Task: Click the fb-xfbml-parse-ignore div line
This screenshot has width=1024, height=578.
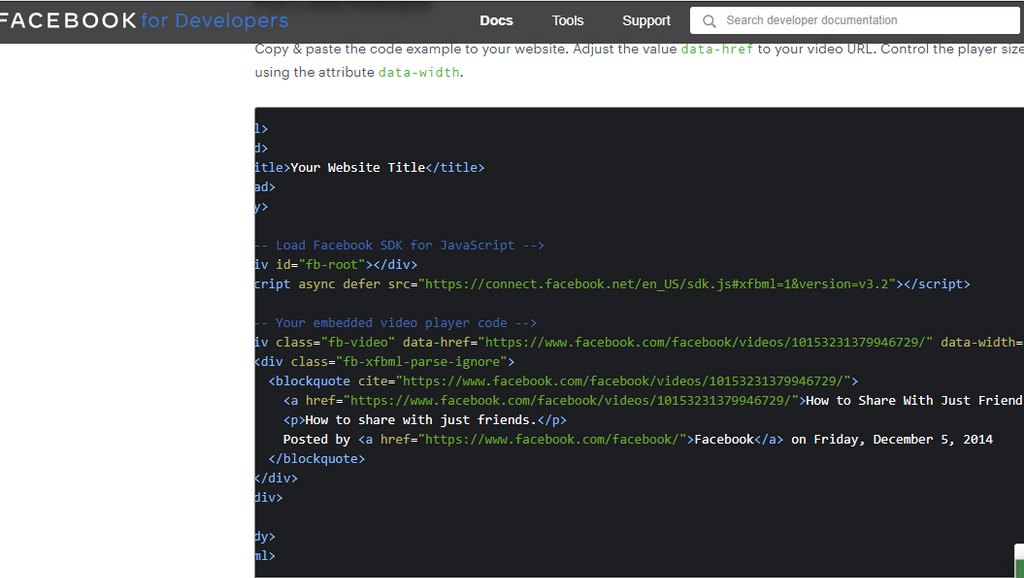Action: [x=385, y=362]
